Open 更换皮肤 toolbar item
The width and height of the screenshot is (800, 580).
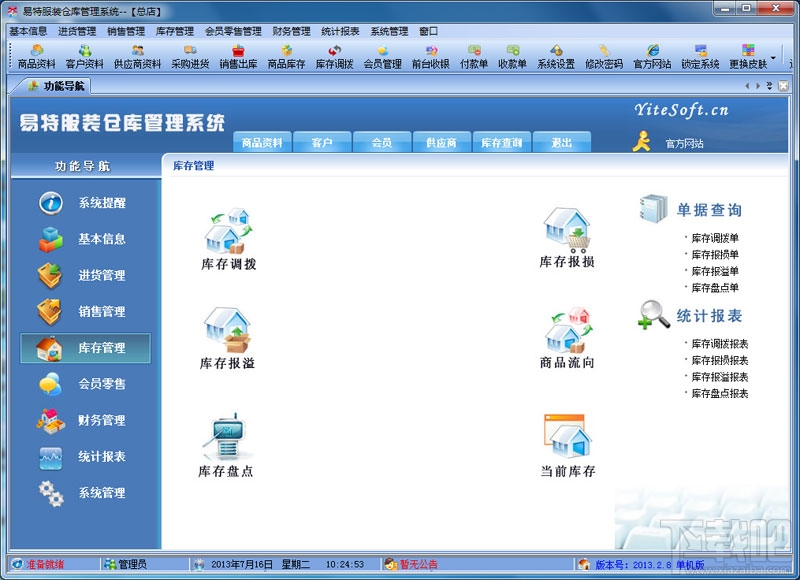[748, 57]
